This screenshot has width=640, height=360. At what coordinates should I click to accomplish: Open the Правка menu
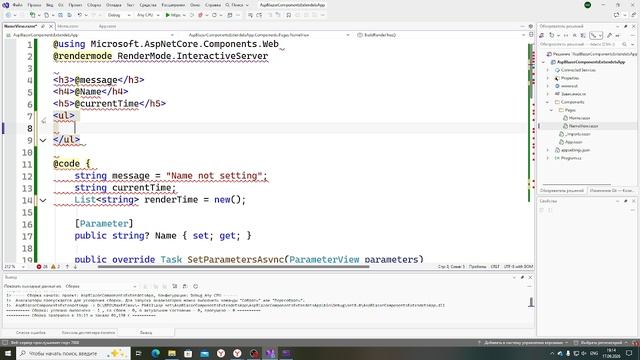click(x=34, y=5)
